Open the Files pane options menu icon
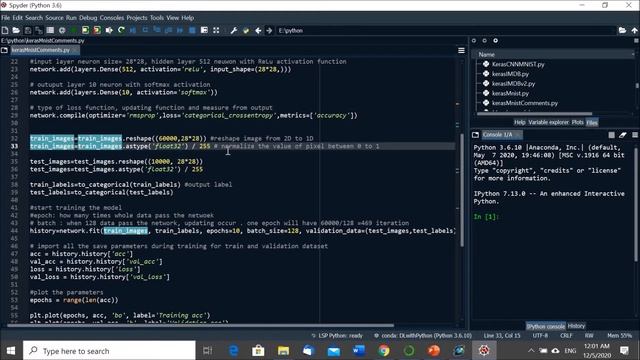 (636, 40)
